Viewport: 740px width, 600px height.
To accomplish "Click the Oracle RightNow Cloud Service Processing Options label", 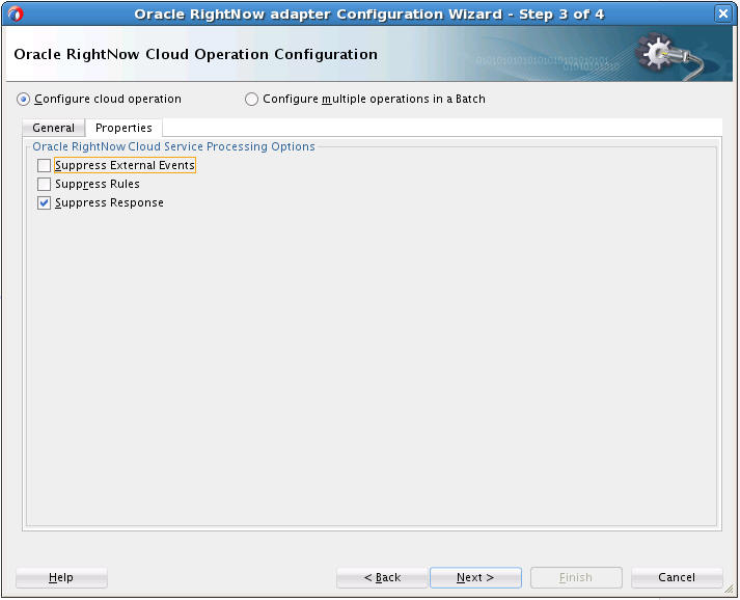I will click(x=174, y=146).
